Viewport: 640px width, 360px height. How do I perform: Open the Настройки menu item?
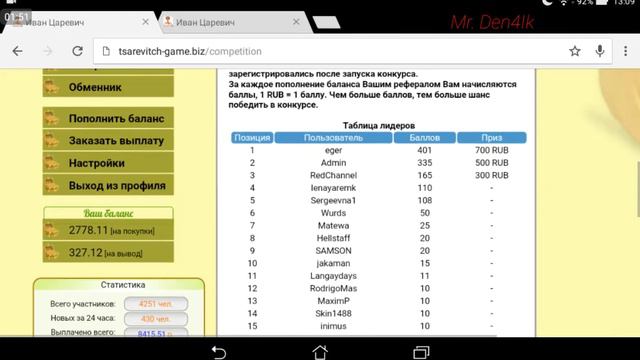(108, 163)
